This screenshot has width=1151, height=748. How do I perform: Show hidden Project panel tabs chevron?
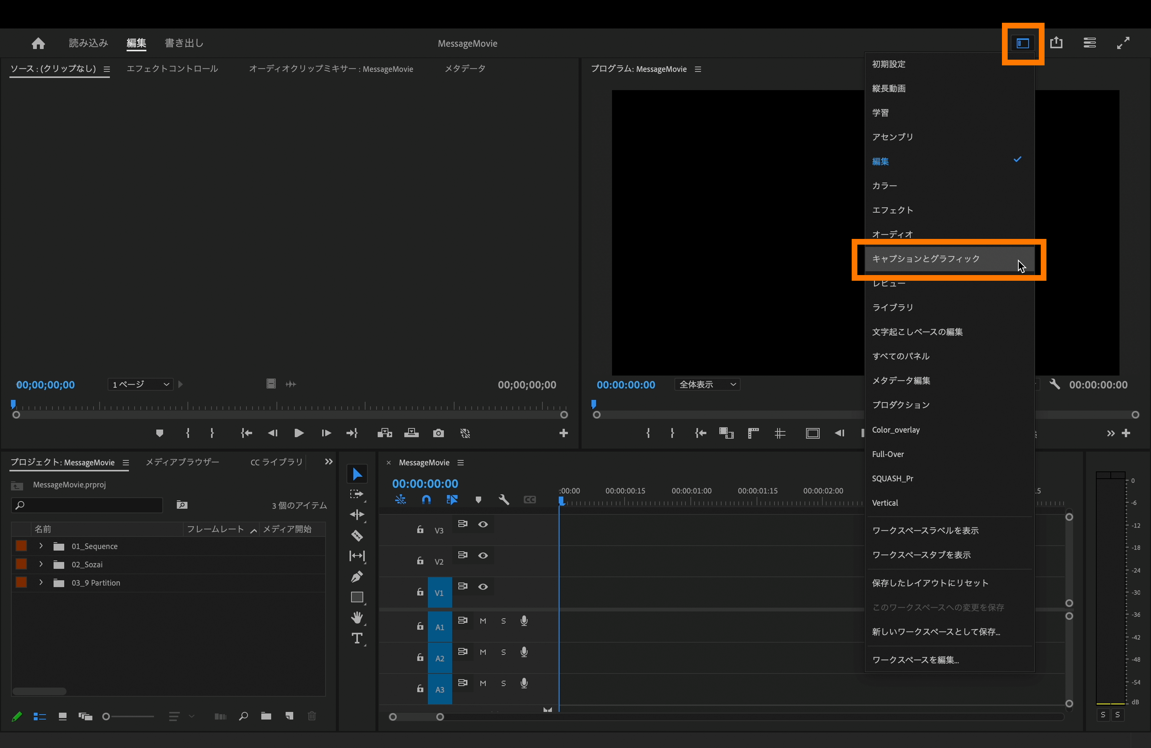tap(328, 462)
